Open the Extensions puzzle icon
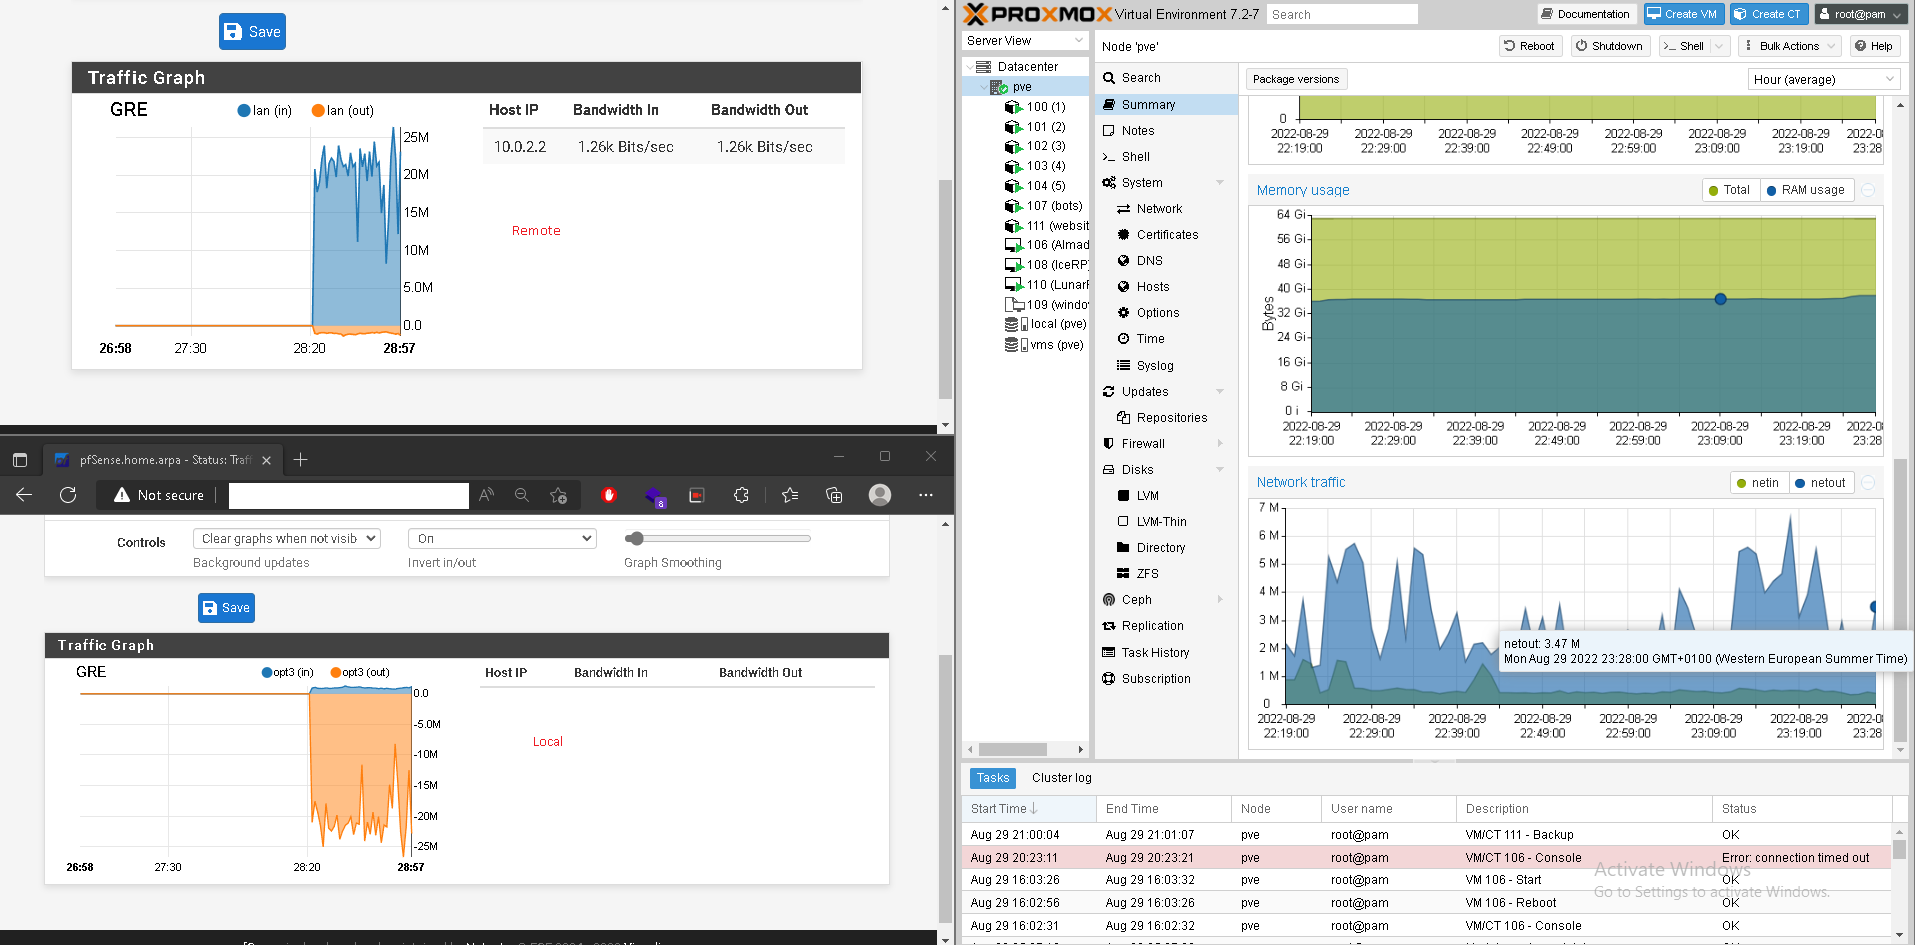This screenshot has width=1915, height=945. point(741,495)
